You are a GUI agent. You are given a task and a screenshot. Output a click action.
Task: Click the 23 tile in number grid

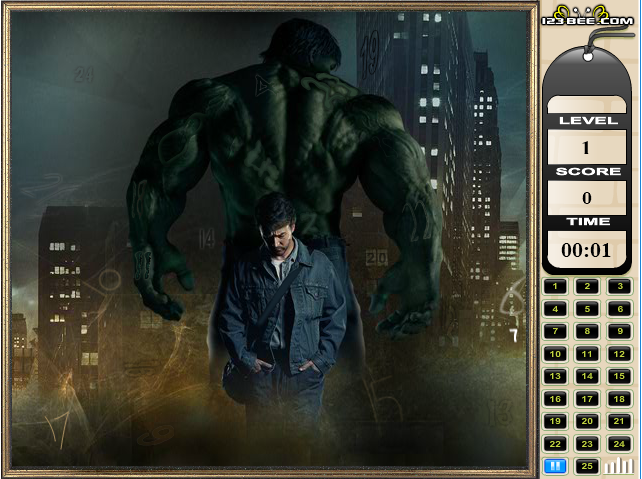pos(587,444)
